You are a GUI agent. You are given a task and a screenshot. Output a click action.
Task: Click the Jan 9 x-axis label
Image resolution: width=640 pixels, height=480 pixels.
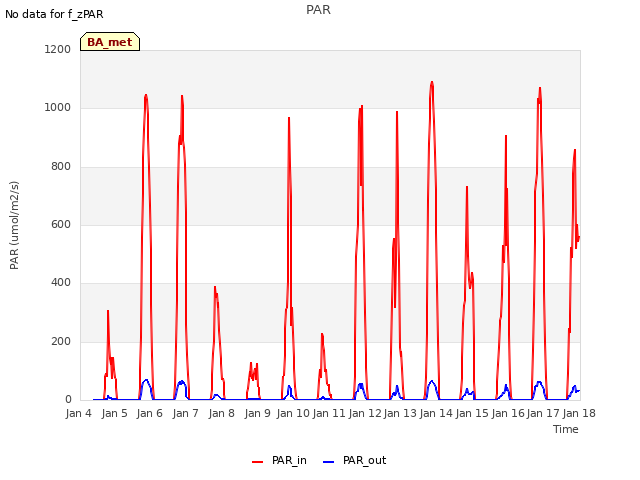tap(258, 413)
